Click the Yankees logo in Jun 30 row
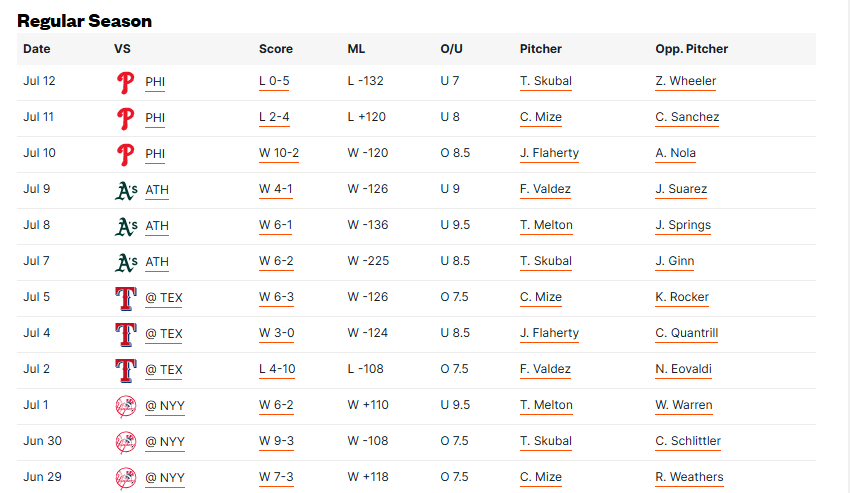This screenshot has height=493, width=850. [126, 443]
